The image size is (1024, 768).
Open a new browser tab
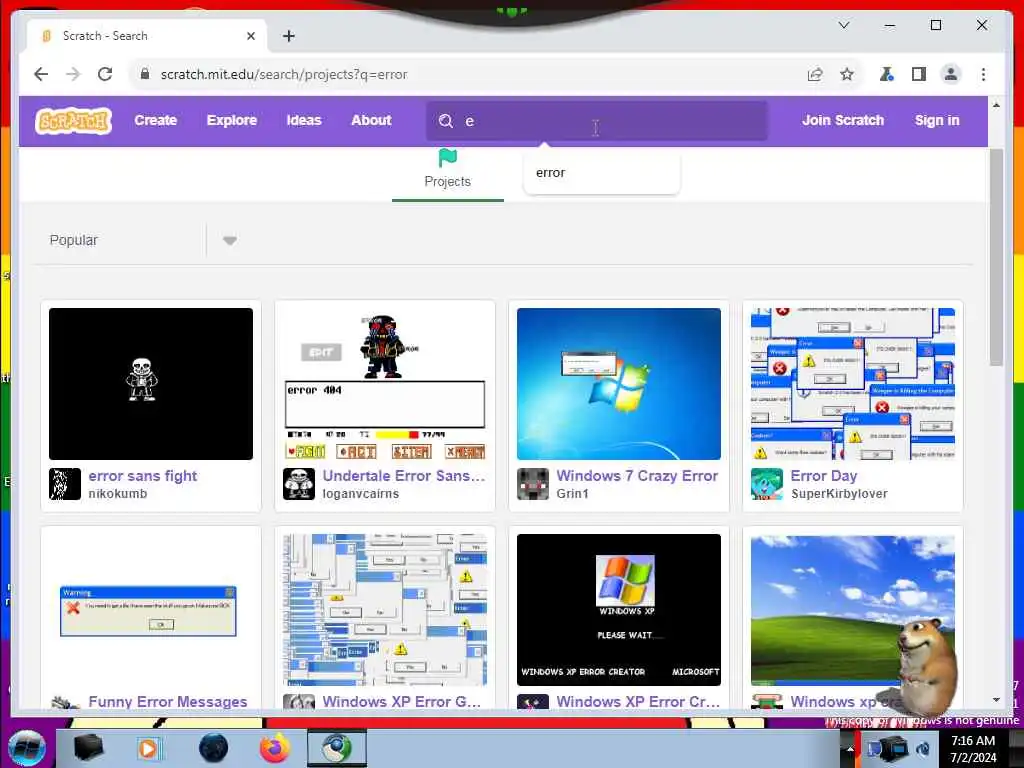tap(289, 36)
